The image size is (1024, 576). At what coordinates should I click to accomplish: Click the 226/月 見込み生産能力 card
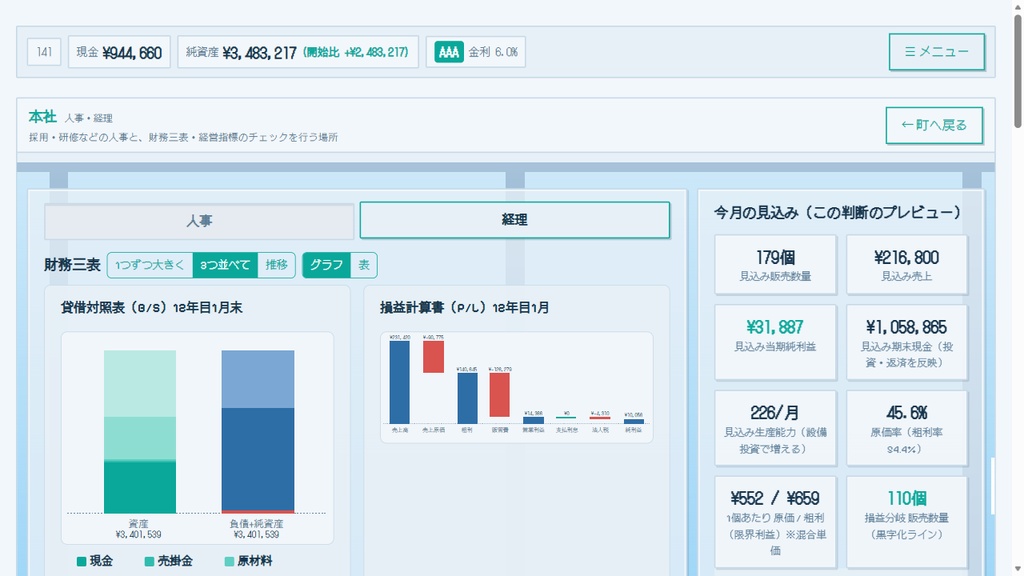coord(775,428)
